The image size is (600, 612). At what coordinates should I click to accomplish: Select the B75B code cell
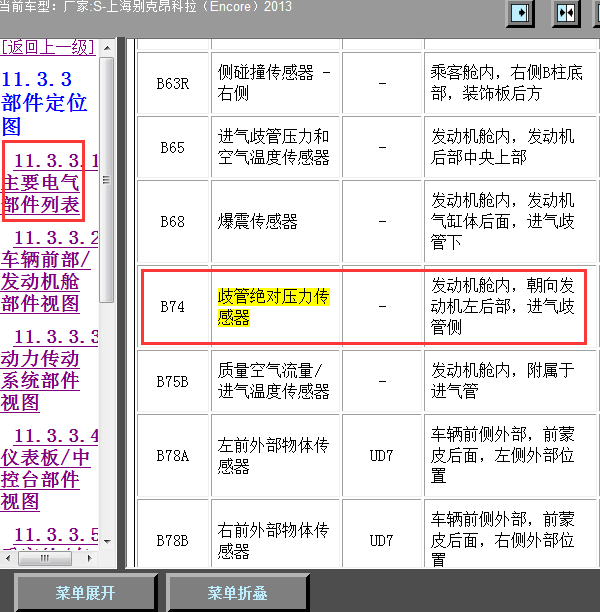(x=173, y=381)
